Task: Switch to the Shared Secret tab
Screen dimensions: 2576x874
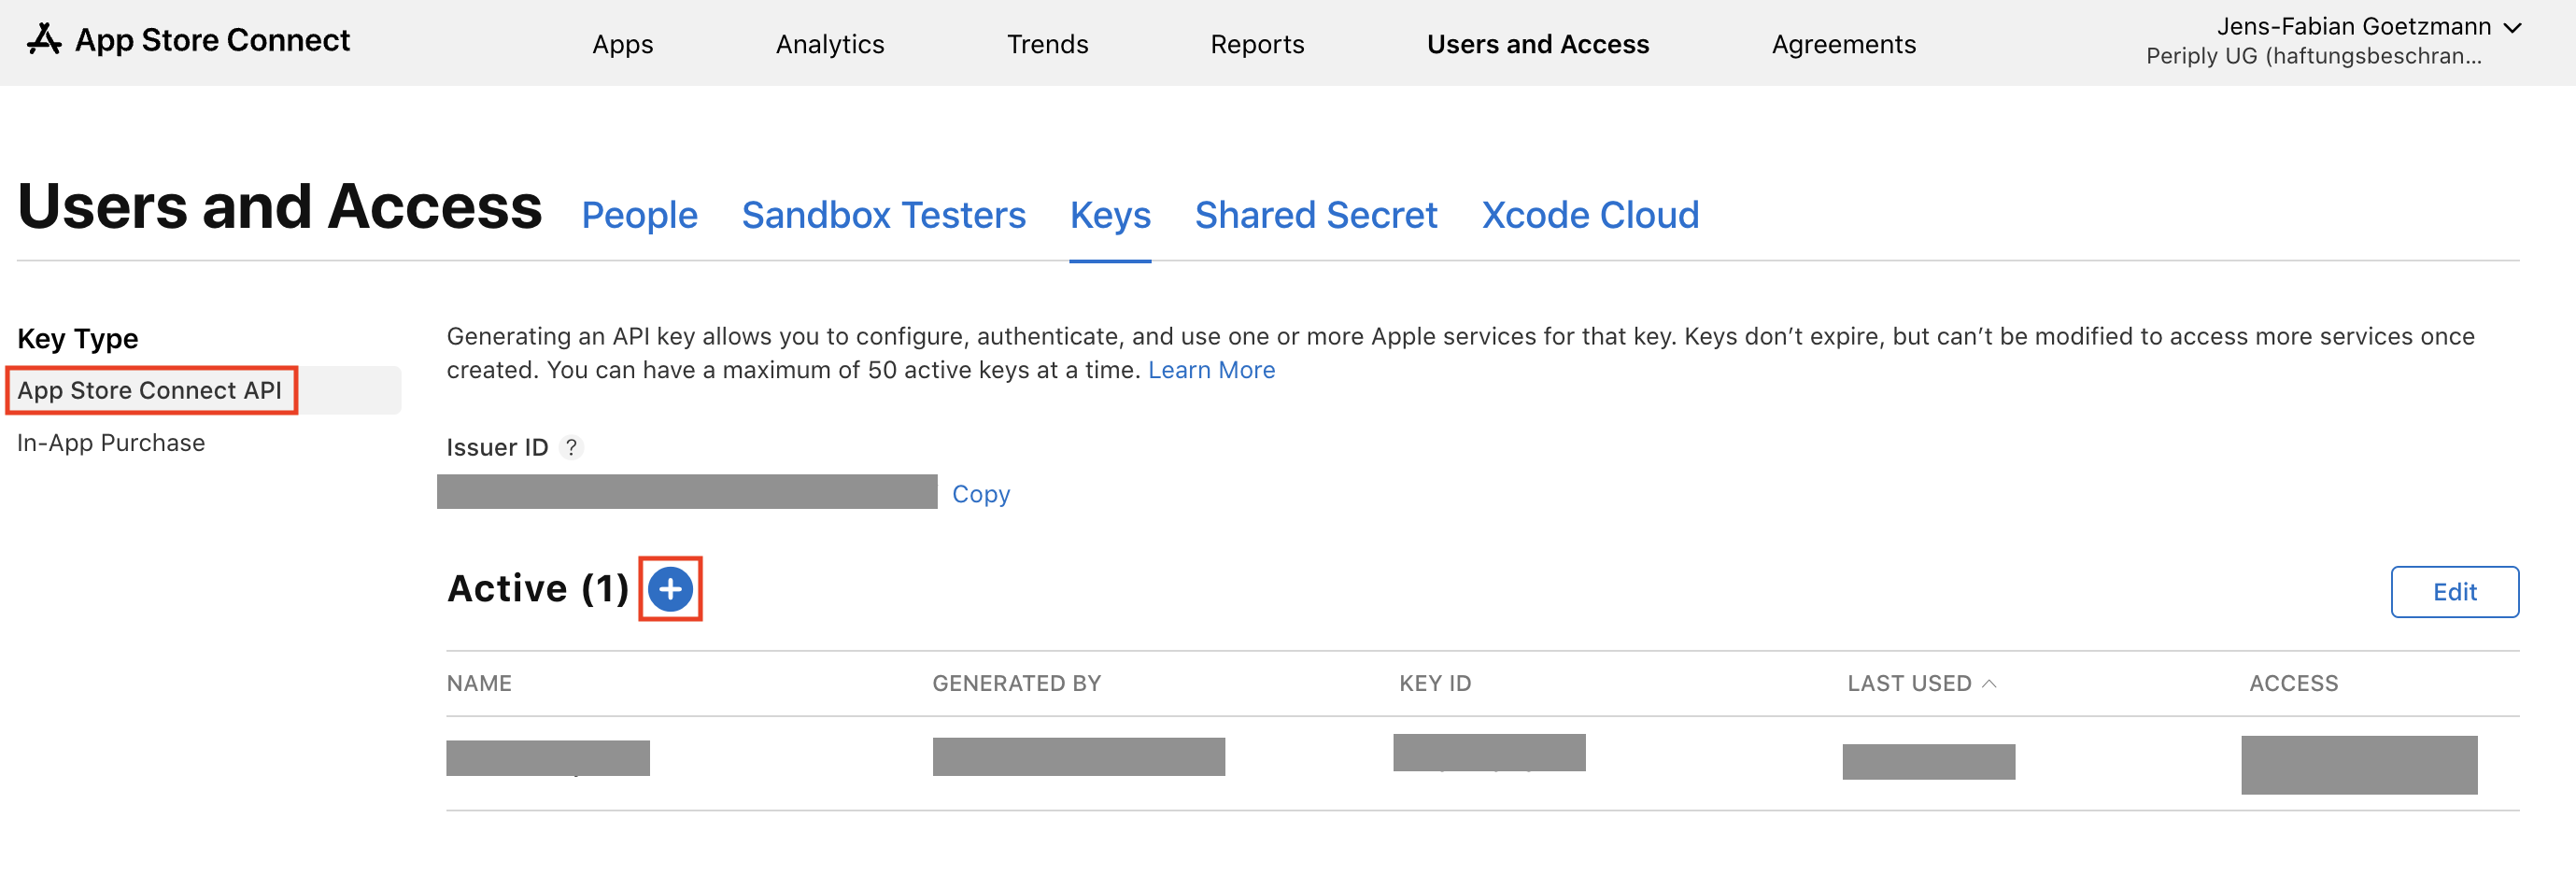Action: click(x=1315, y=215)
